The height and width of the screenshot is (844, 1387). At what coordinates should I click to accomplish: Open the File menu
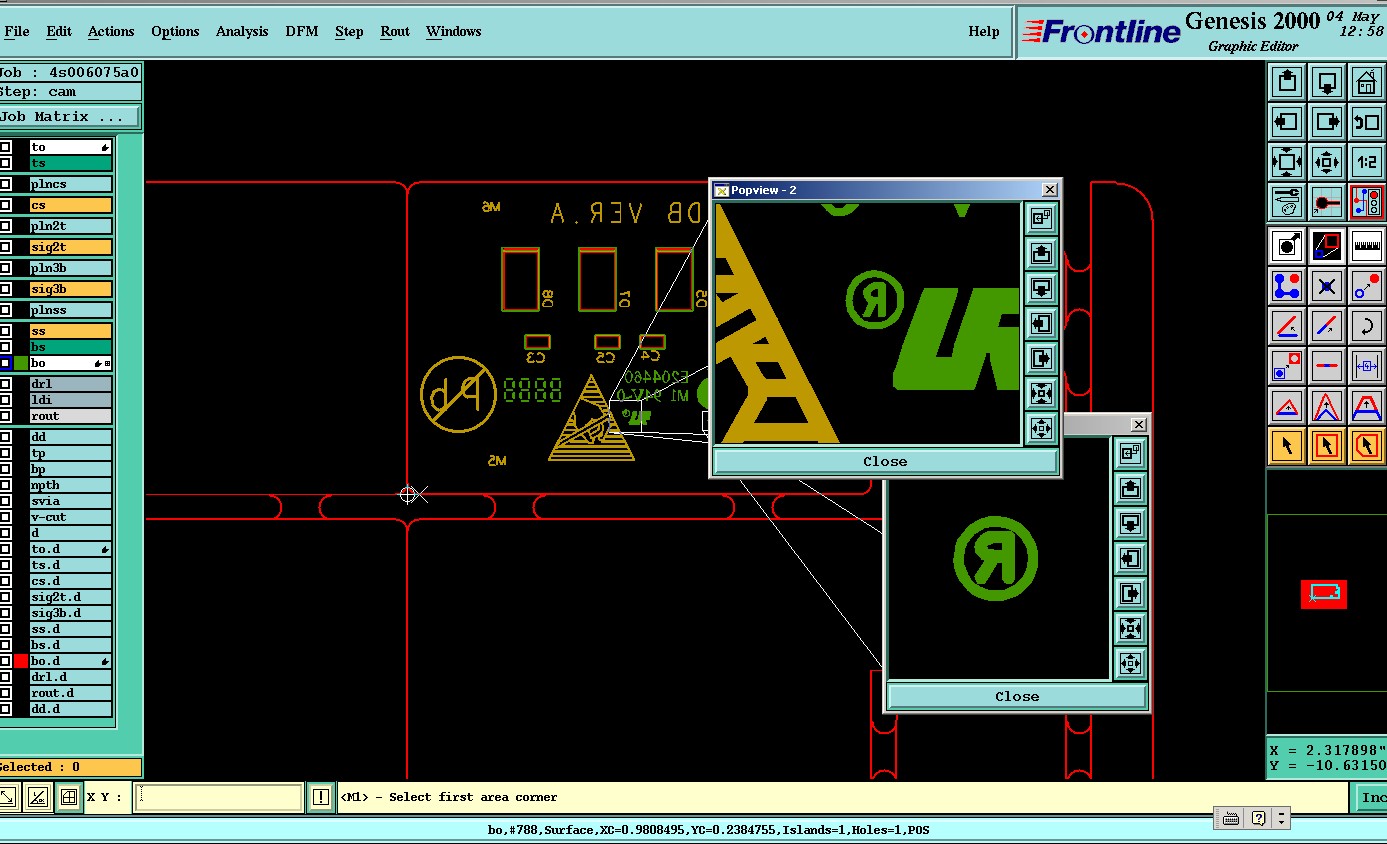(x=17, y=31)
